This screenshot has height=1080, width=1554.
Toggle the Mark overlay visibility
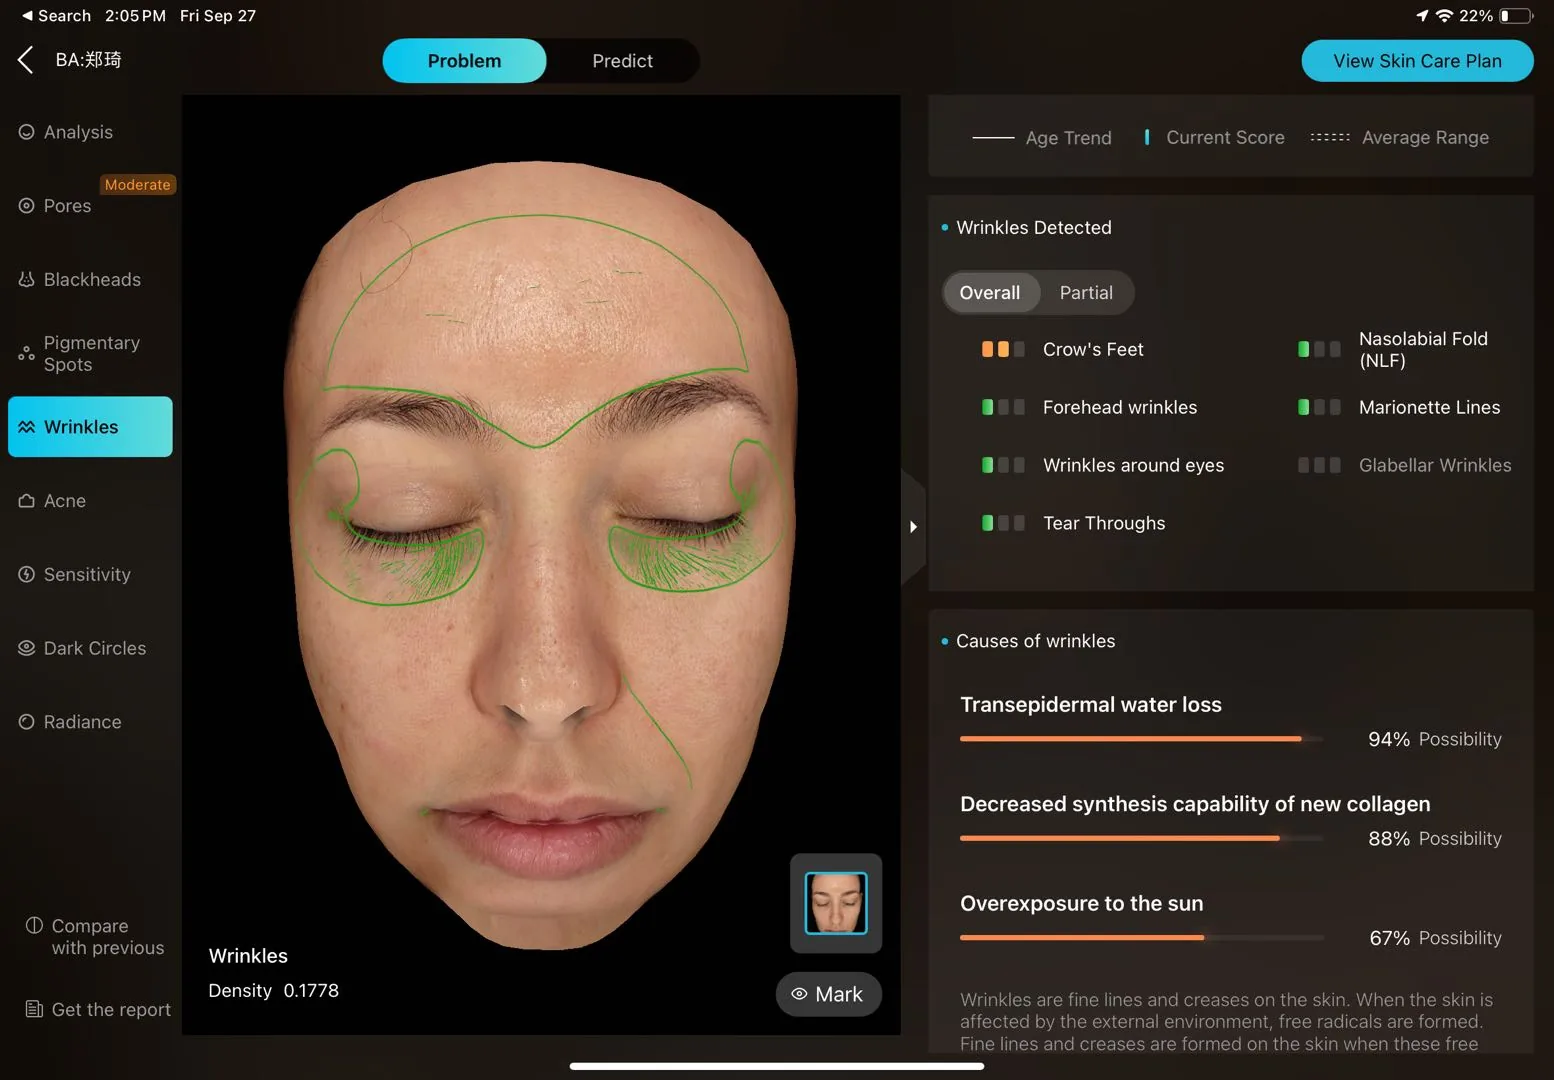tap(828, 994)
